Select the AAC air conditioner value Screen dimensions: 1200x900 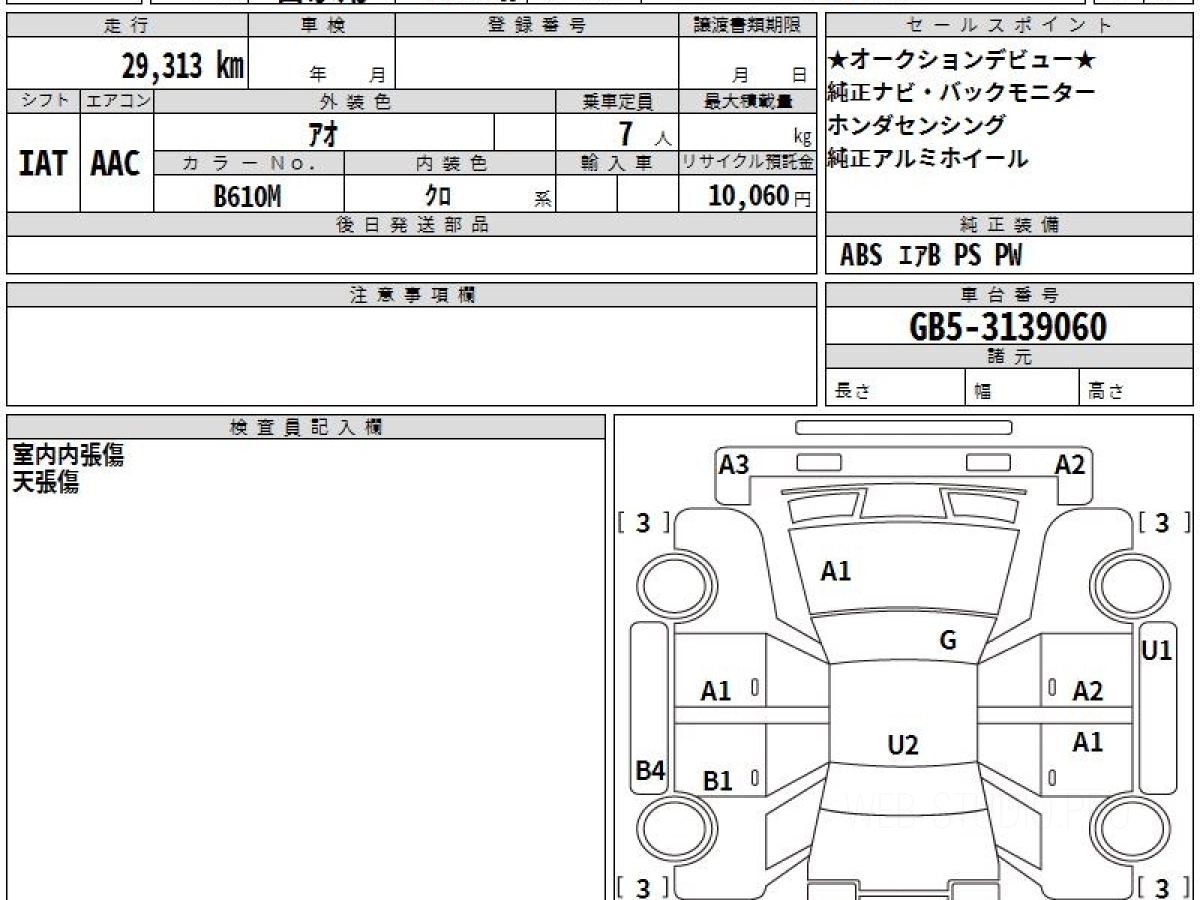(x=116, y=163)
